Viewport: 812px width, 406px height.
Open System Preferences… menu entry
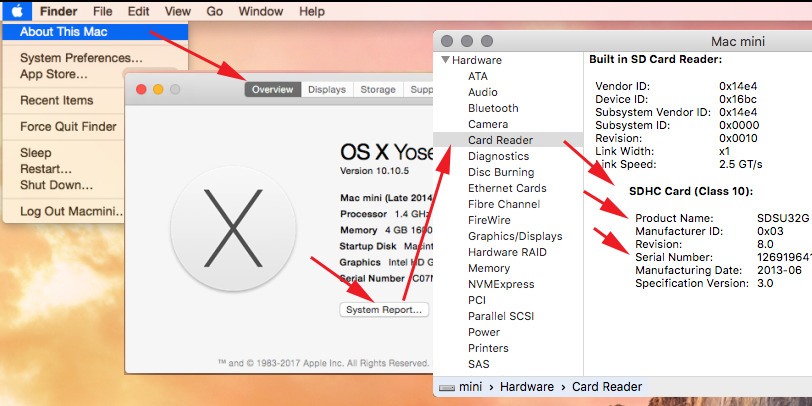(x=81, y=58)
